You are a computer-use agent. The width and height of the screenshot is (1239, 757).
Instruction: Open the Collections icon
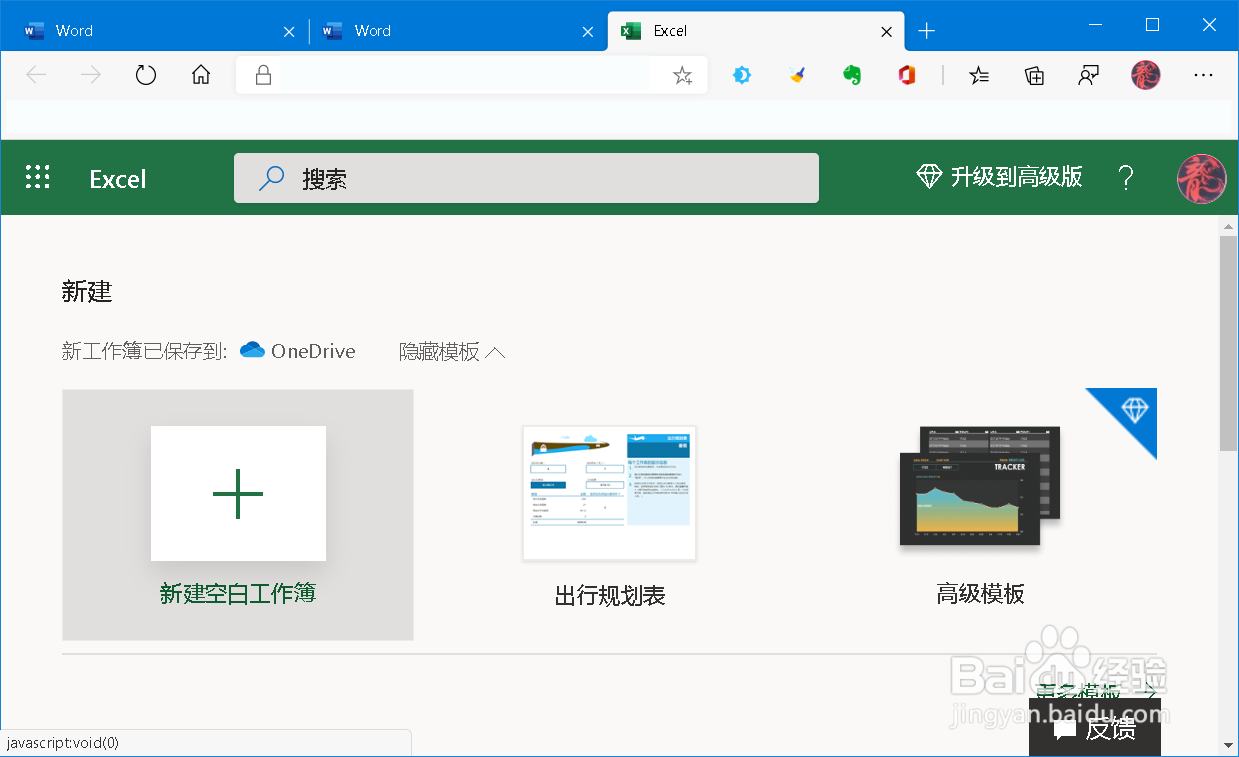coord(1035,75)
